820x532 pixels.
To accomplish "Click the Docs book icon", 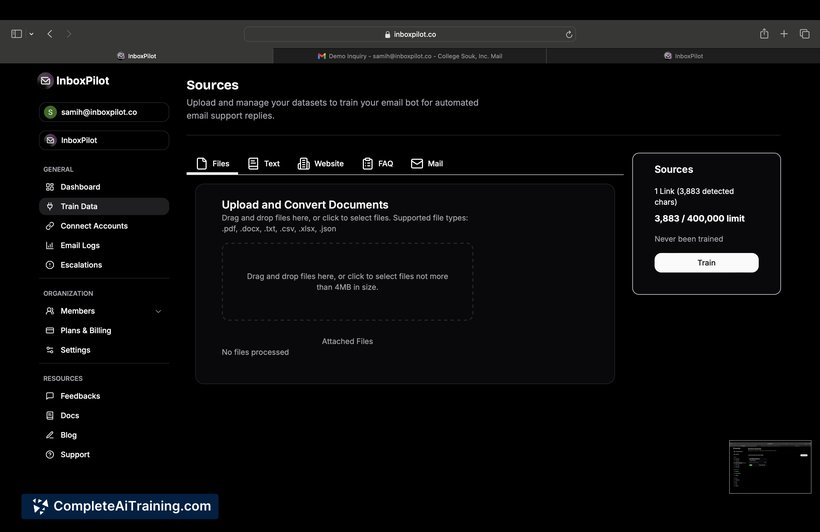I will 50,415.
